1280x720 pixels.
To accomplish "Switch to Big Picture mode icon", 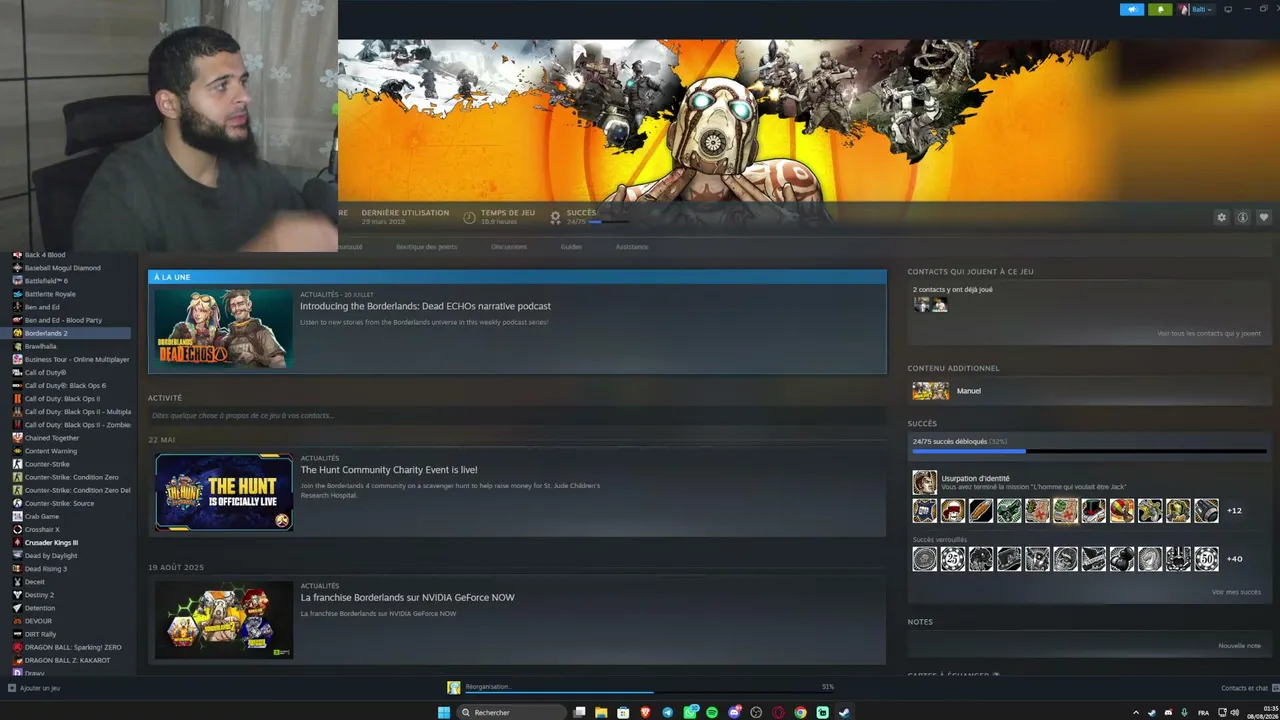I will click(1228, 9).
